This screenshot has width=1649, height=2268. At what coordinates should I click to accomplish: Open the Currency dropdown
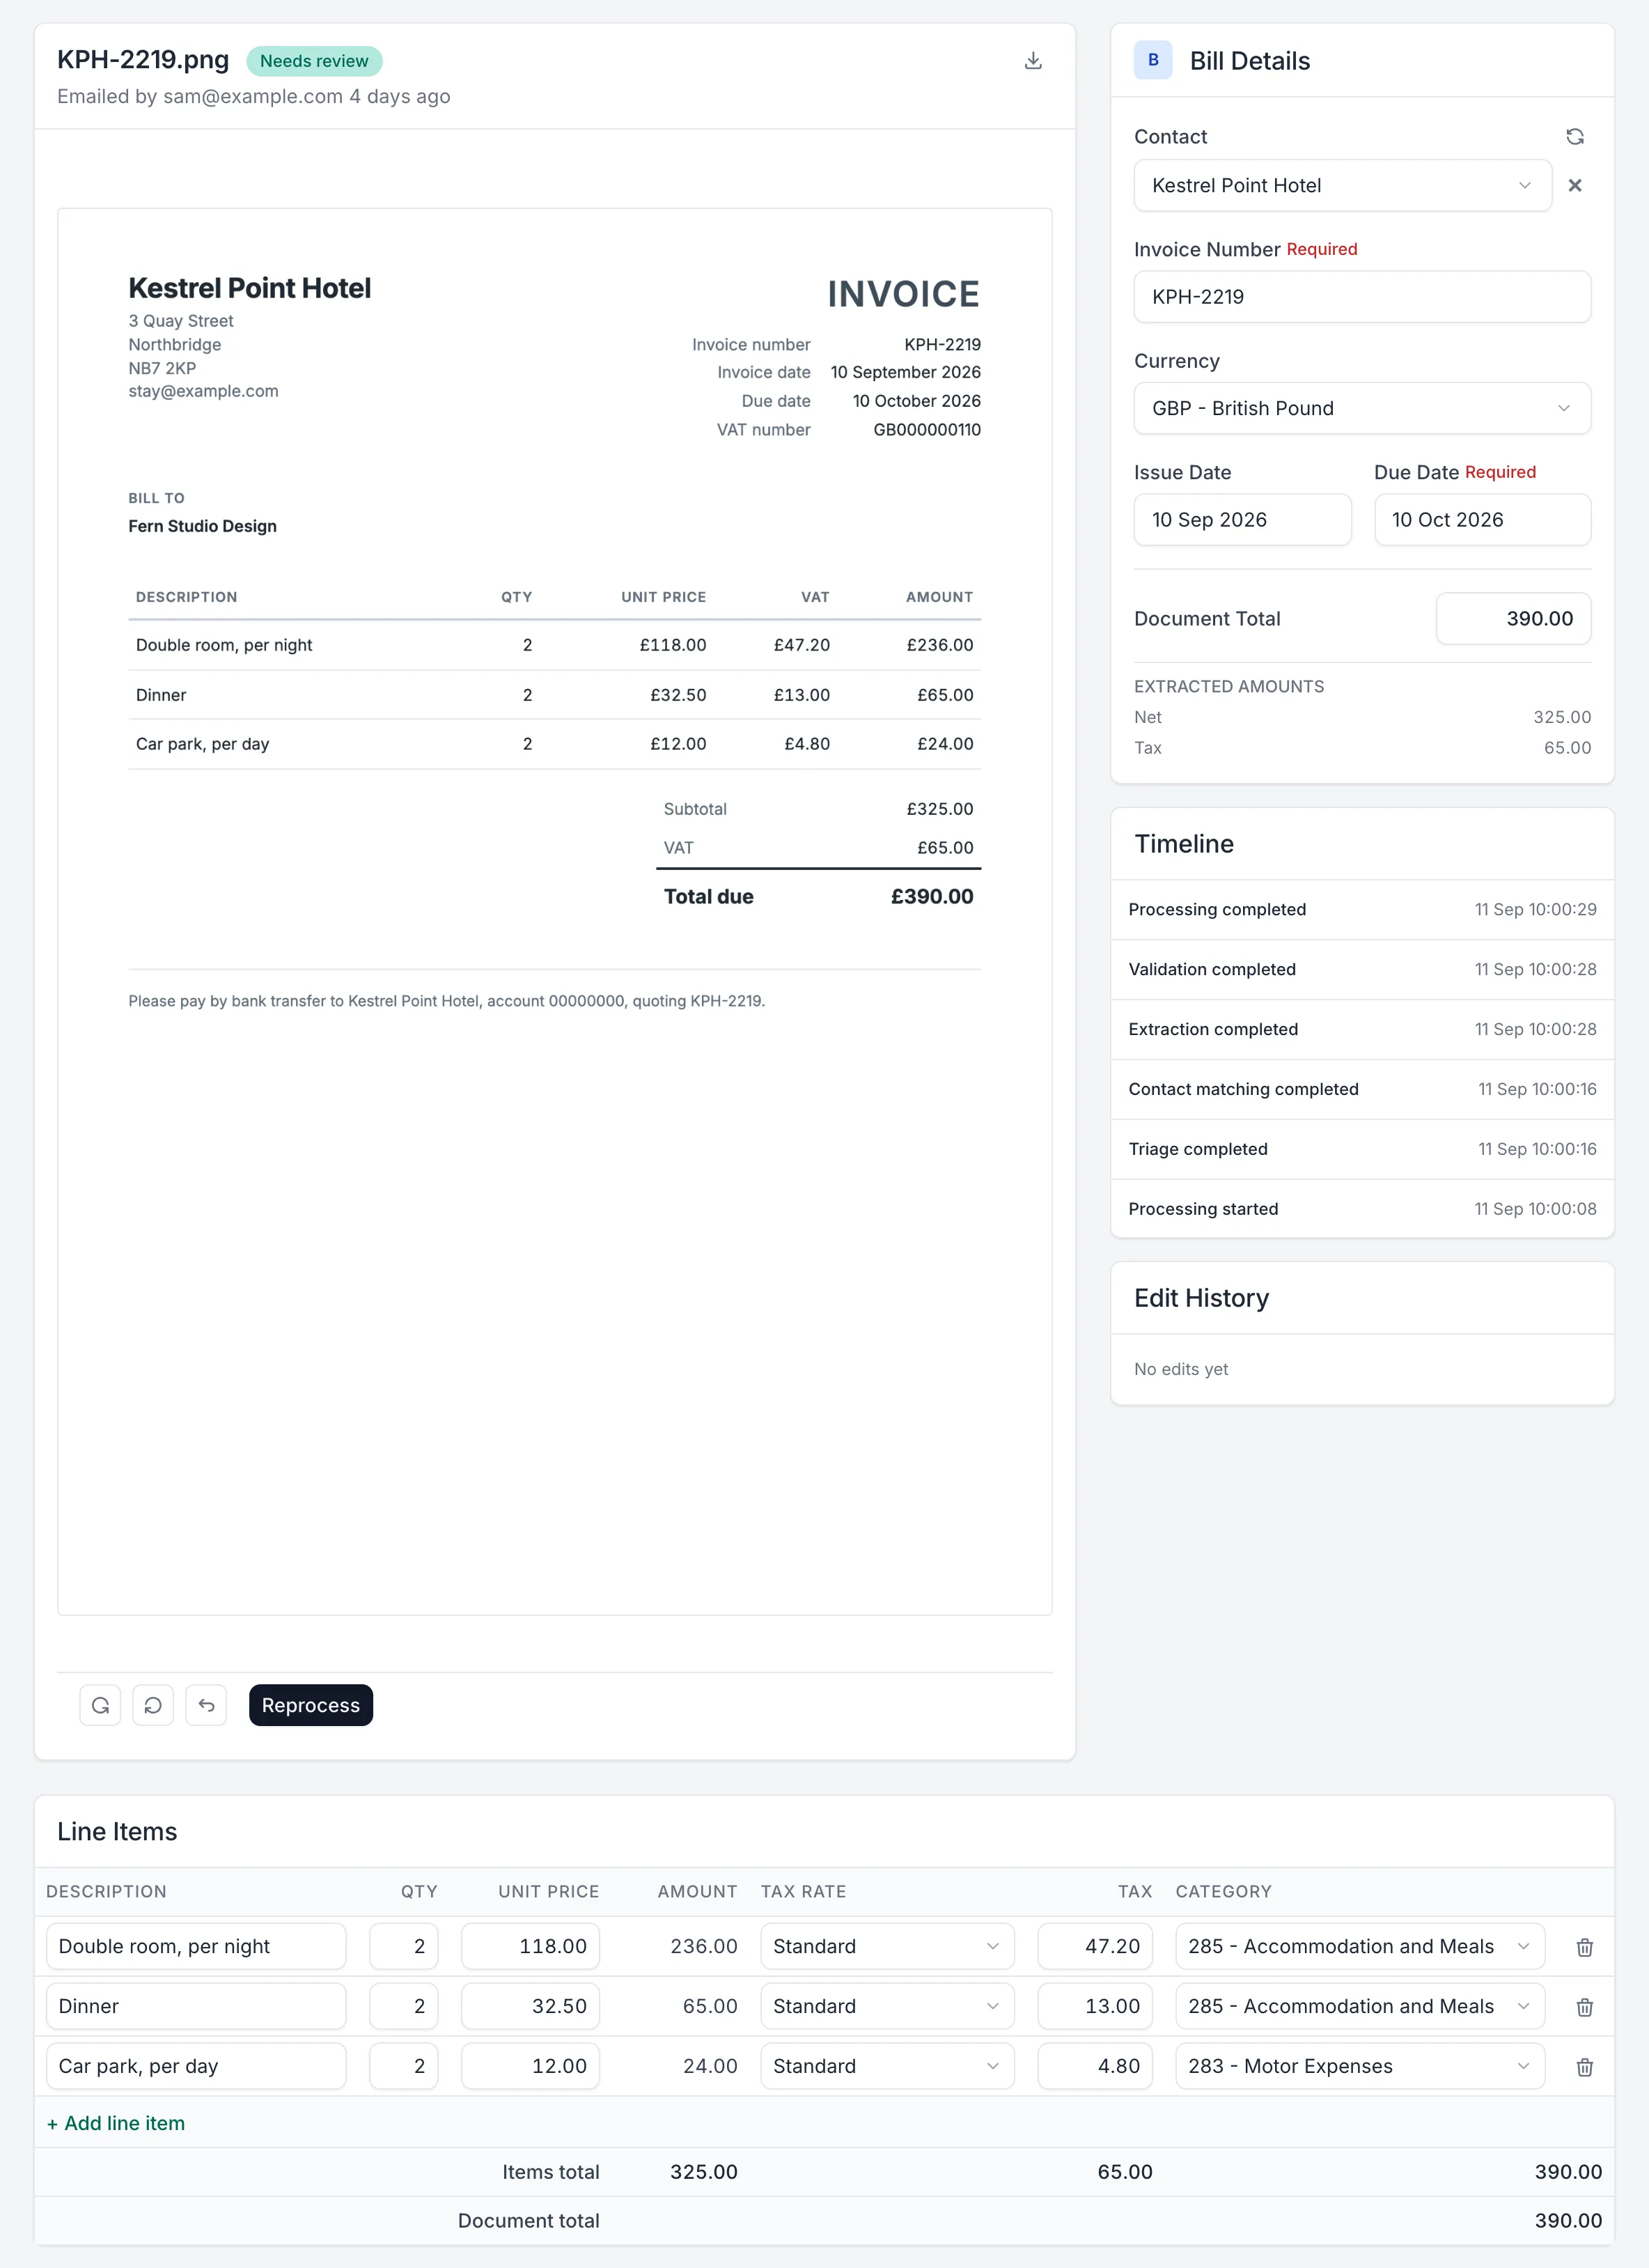click(1362, 408)
